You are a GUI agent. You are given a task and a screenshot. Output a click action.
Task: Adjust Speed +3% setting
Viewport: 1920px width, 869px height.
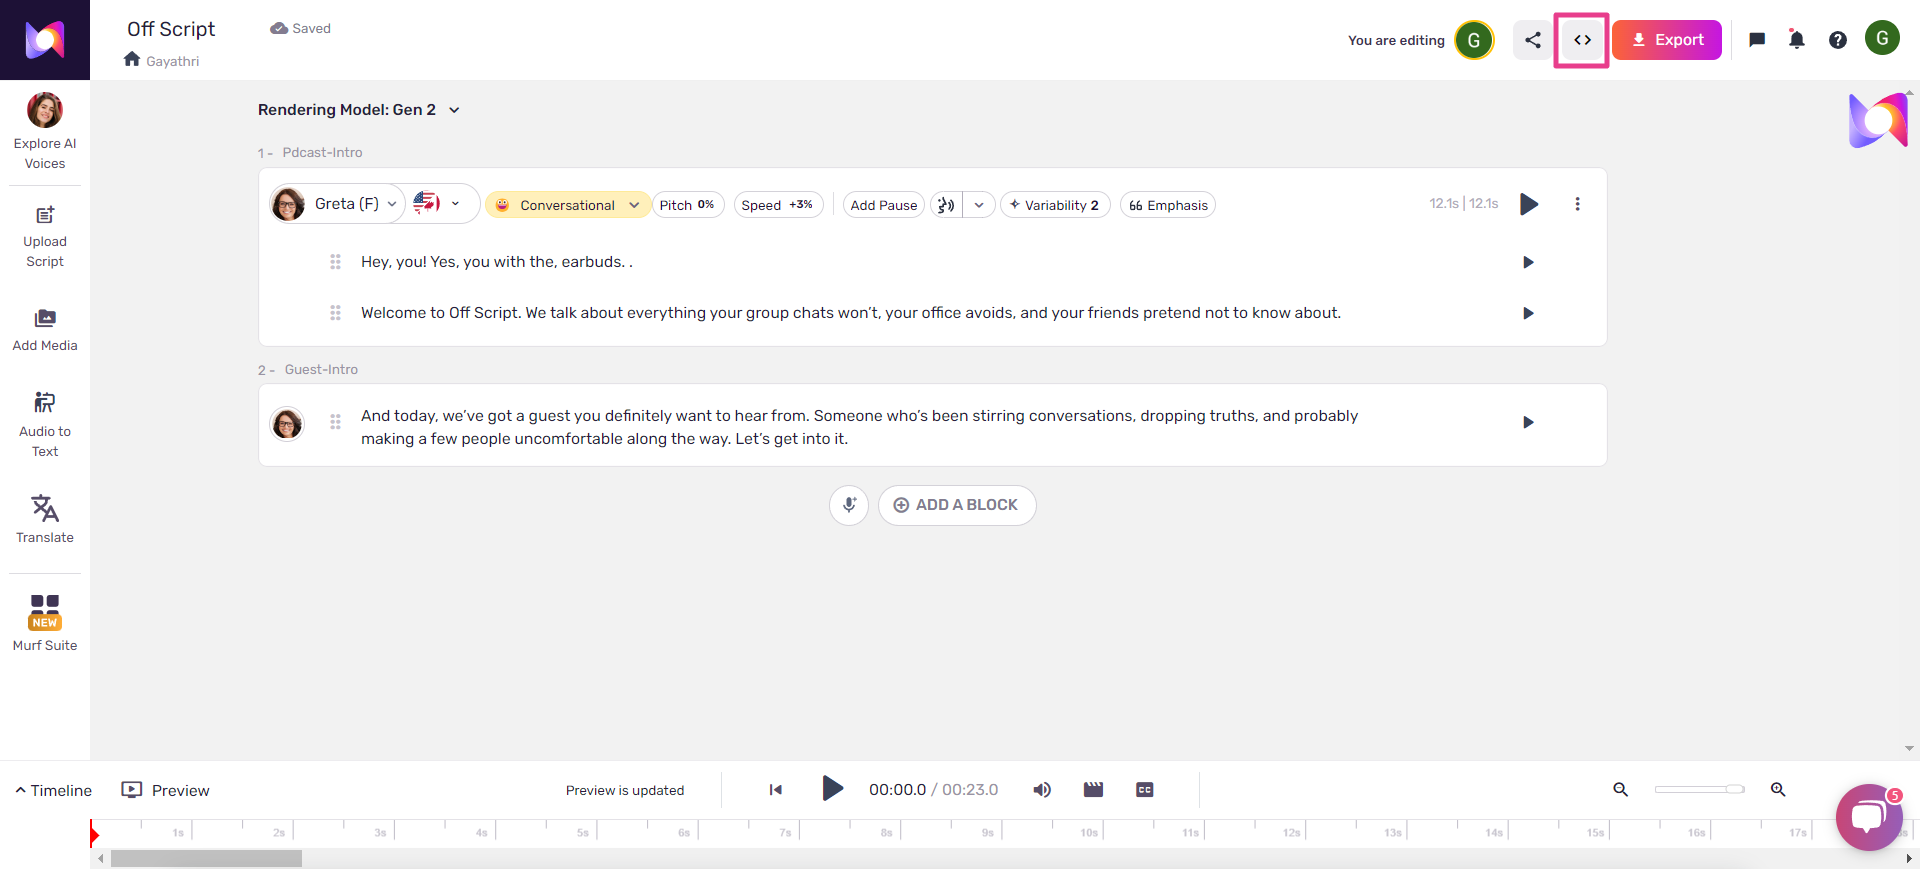[x=778, y=205]
